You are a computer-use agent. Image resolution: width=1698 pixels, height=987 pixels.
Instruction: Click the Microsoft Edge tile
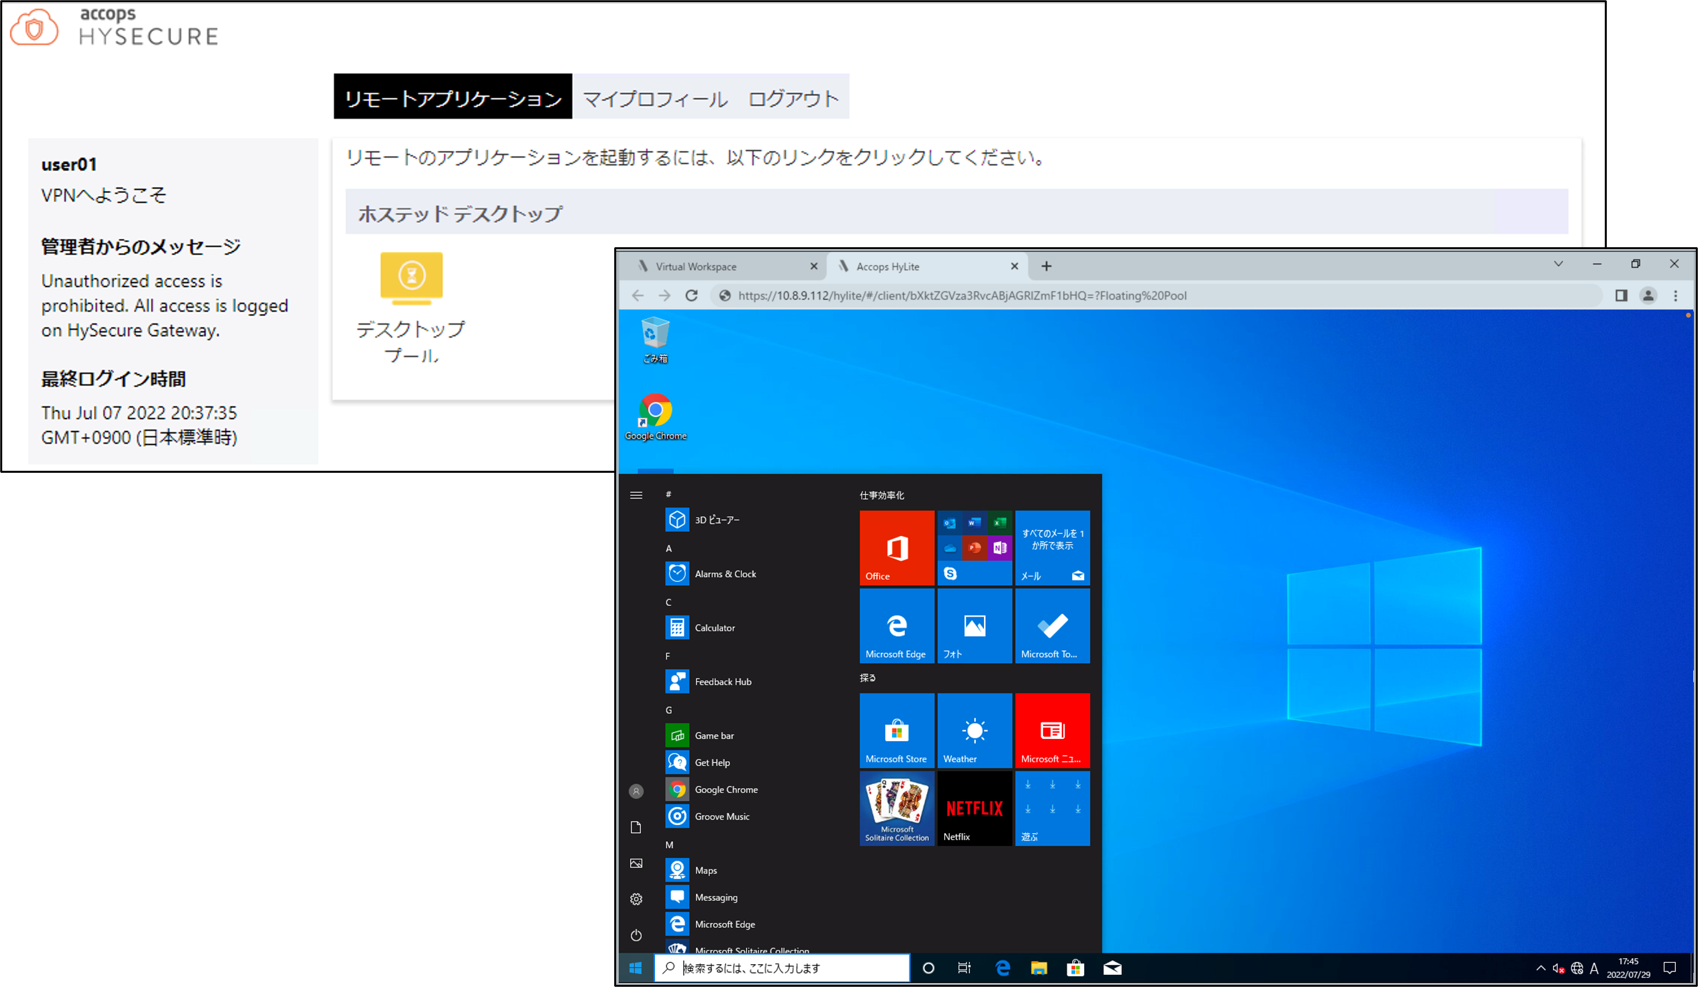pos(897,626)
